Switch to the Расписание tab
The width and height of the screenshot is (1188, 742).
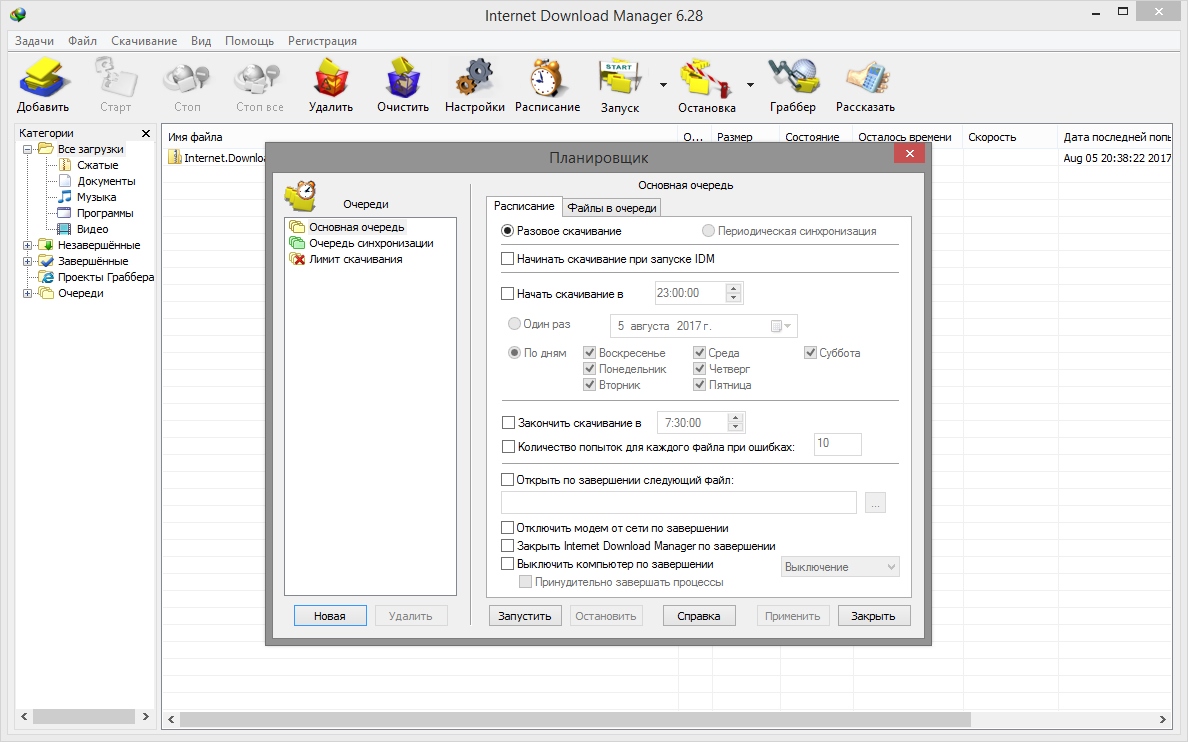coord(524,206)
